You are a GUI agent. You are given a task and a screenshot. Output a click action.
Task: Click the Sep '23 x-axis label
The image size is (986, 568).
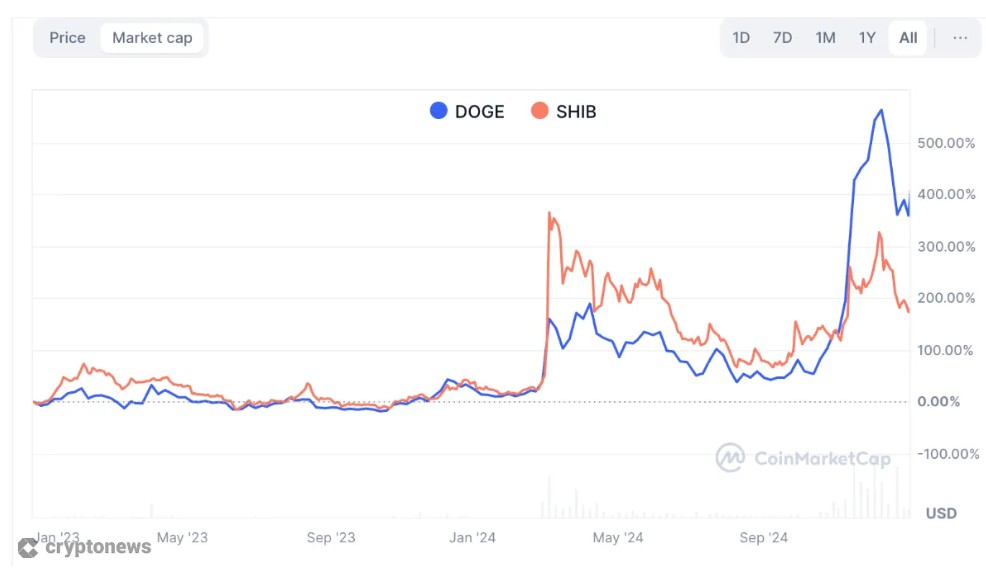tap(332, 538)
